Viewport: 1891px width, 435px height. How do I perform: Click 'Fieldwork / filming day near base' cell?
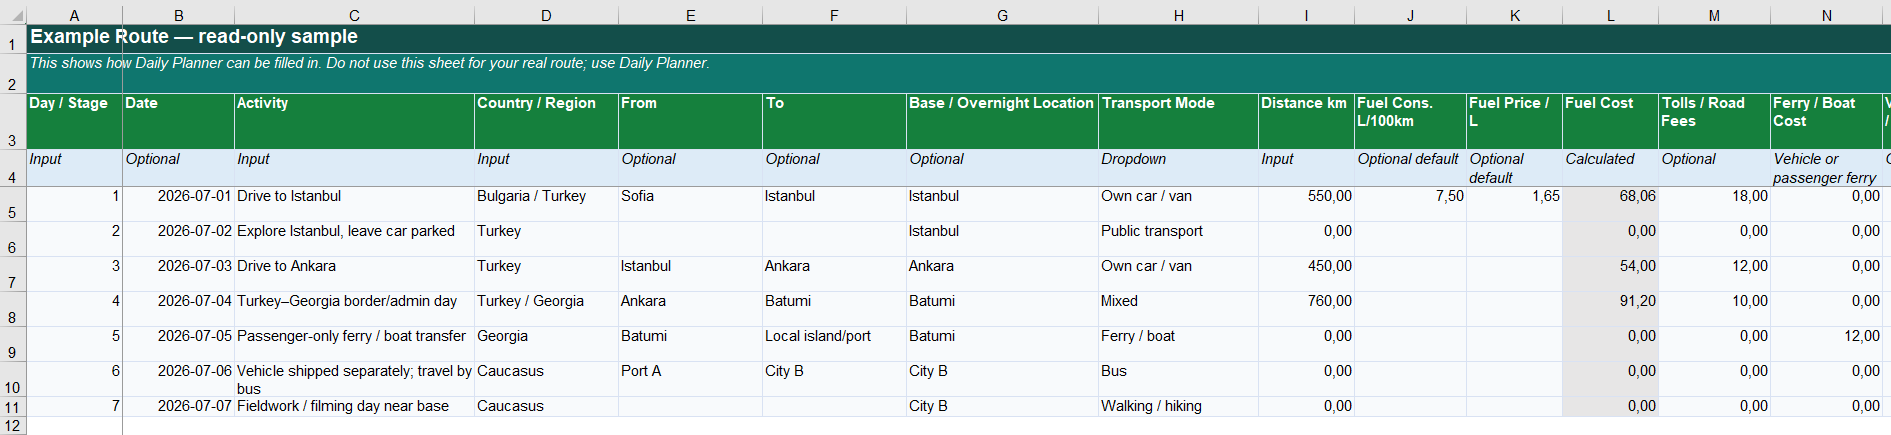tap(354, 406)
